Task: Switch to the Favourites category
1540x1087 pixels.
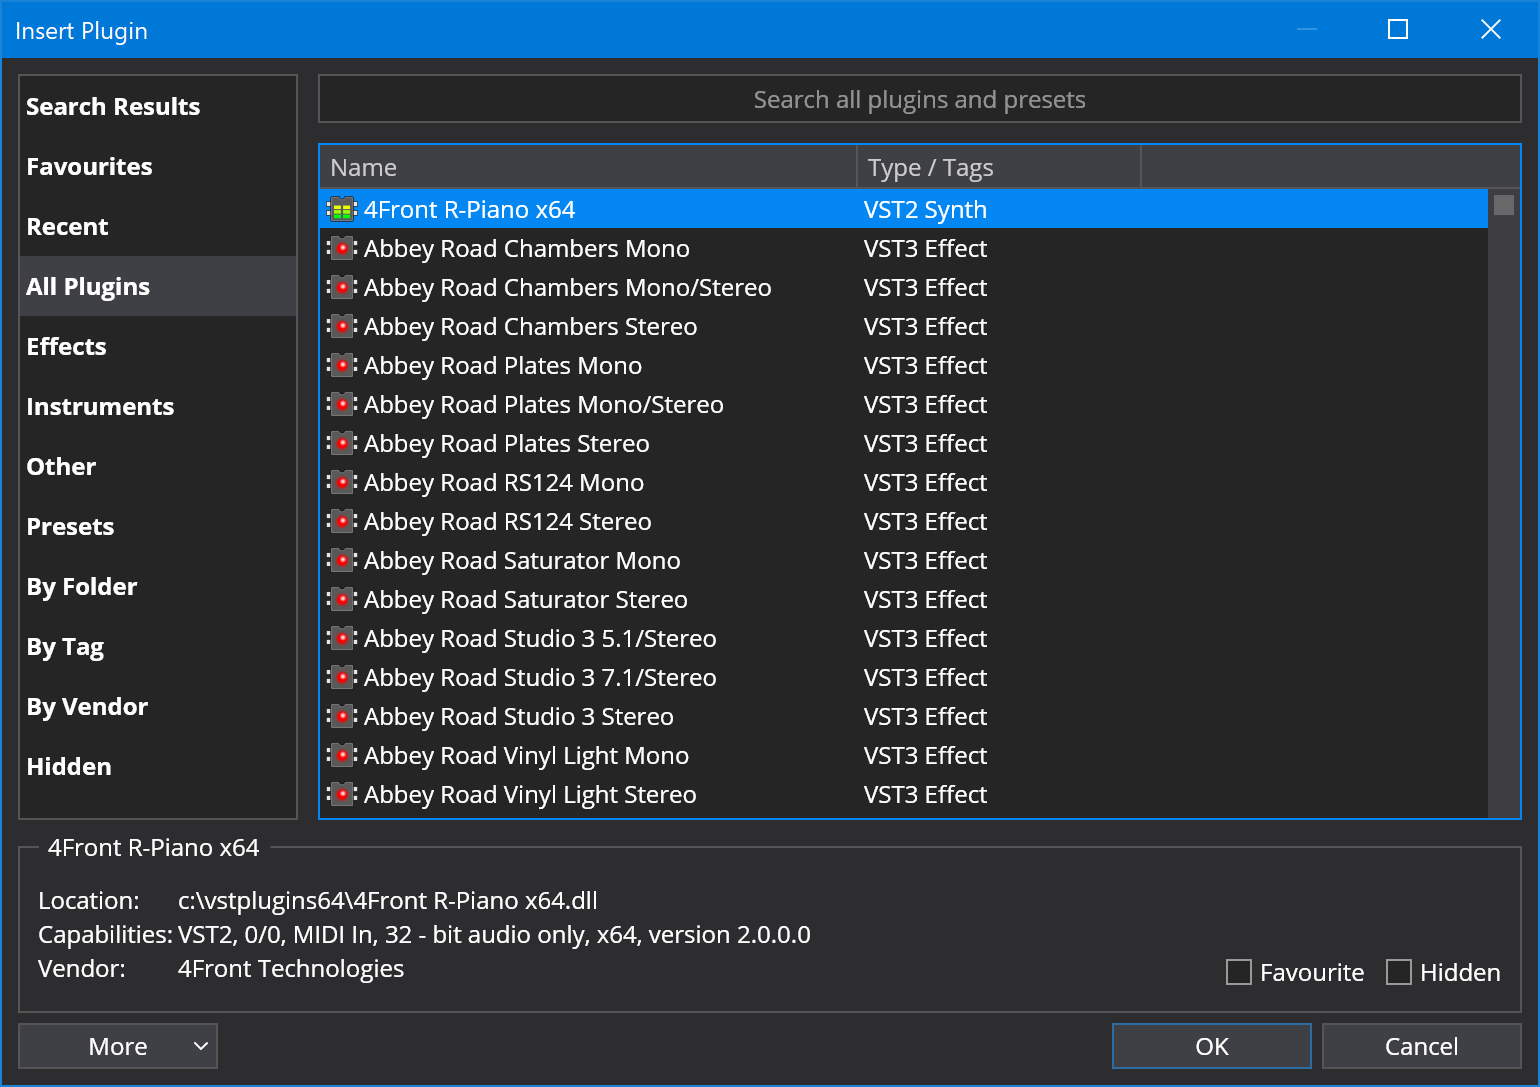Action: click(x=158, y=166)
